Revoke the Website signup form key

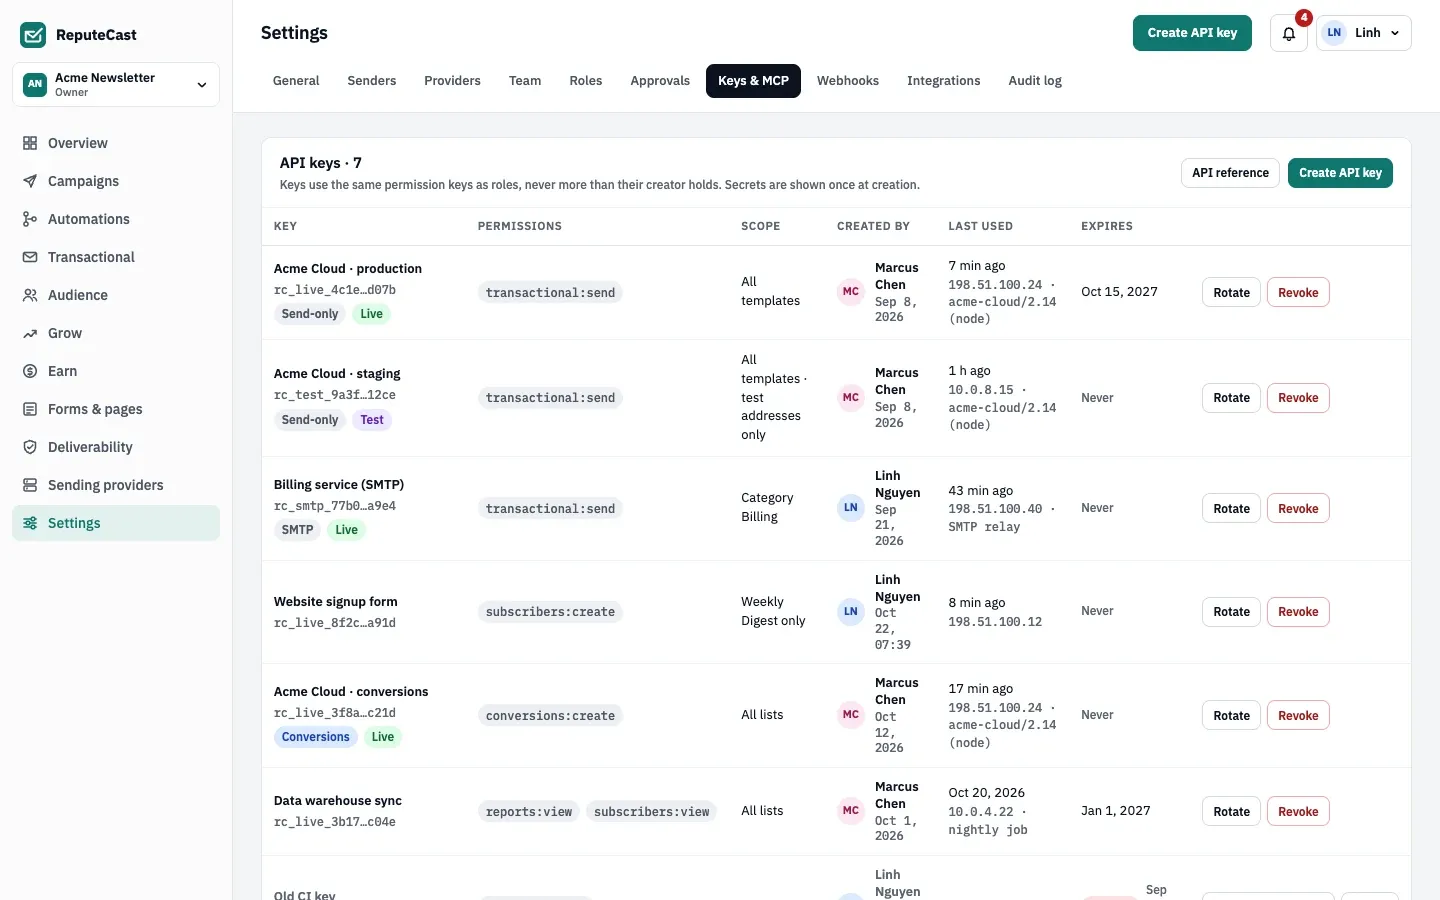tap(1298, 612)
